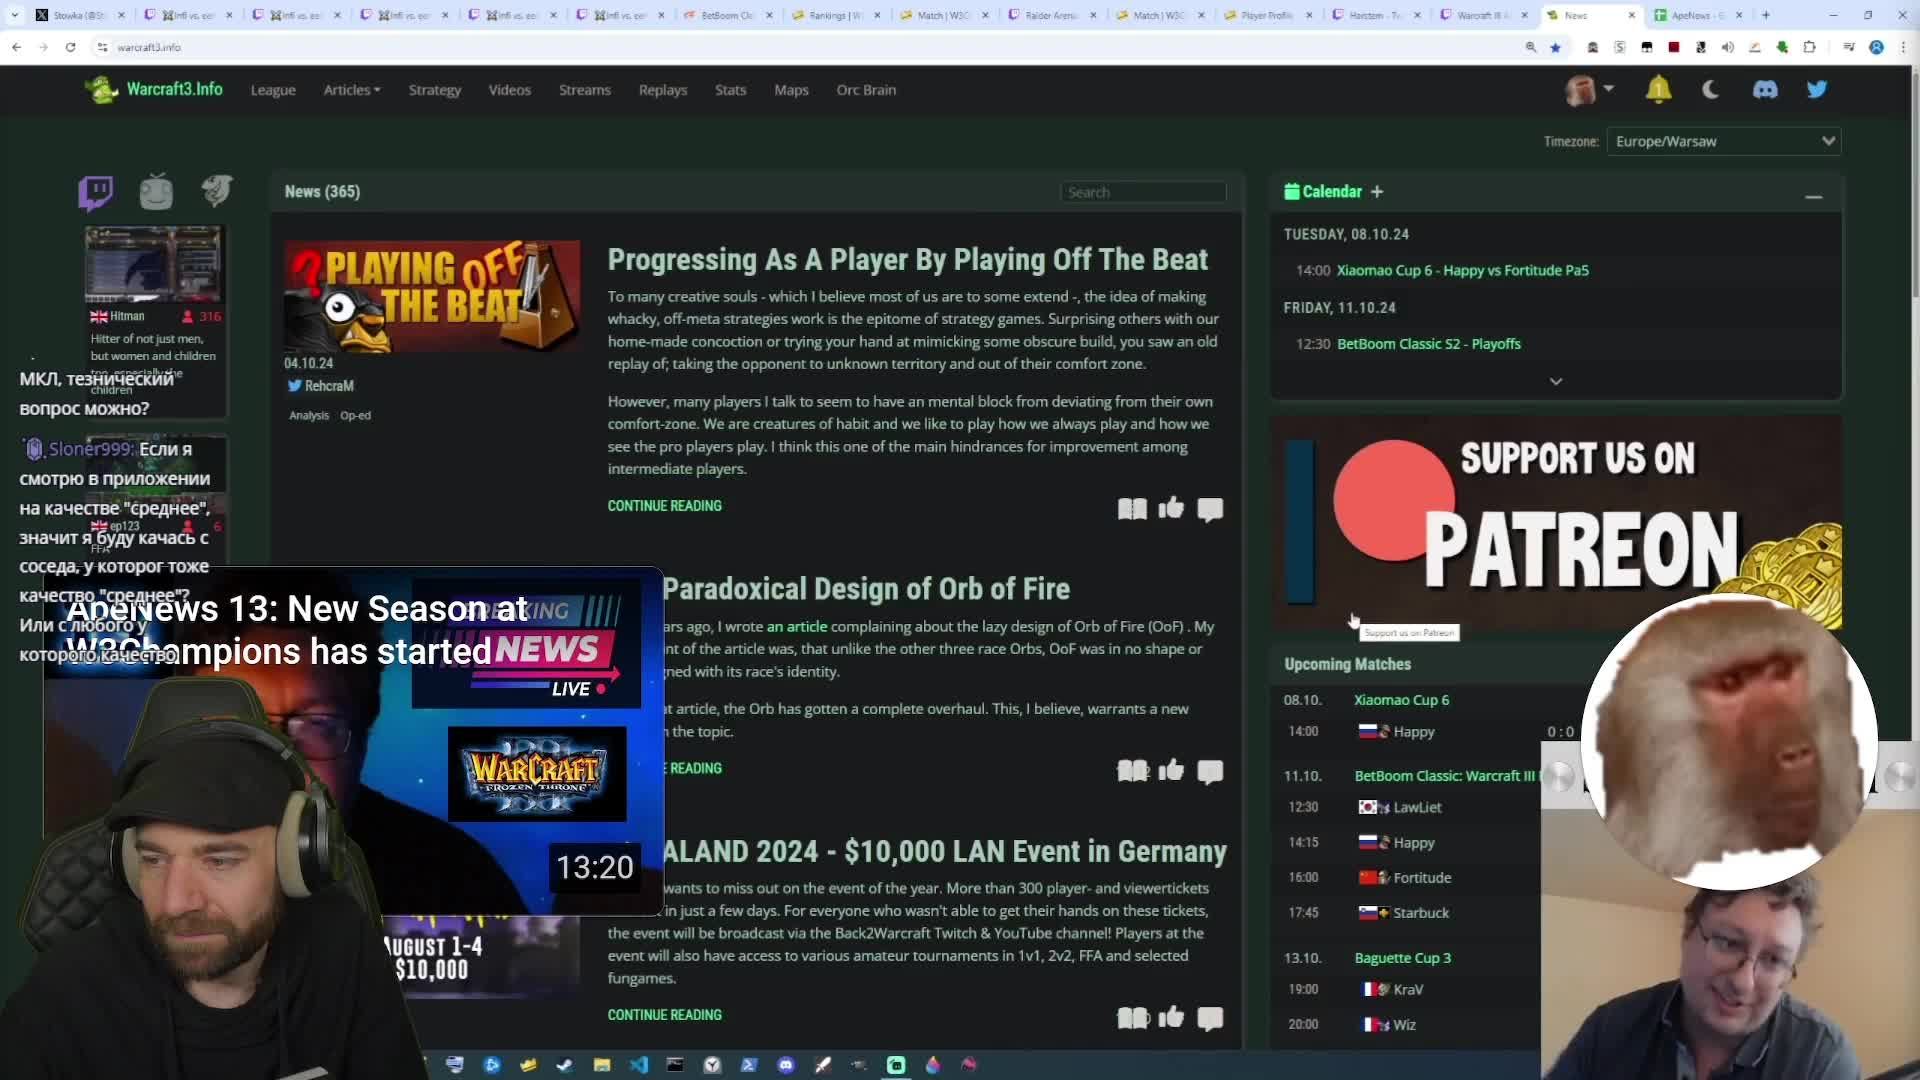
Task: Expand more calendar events with down chevron
Action: tap(1556, 381)
